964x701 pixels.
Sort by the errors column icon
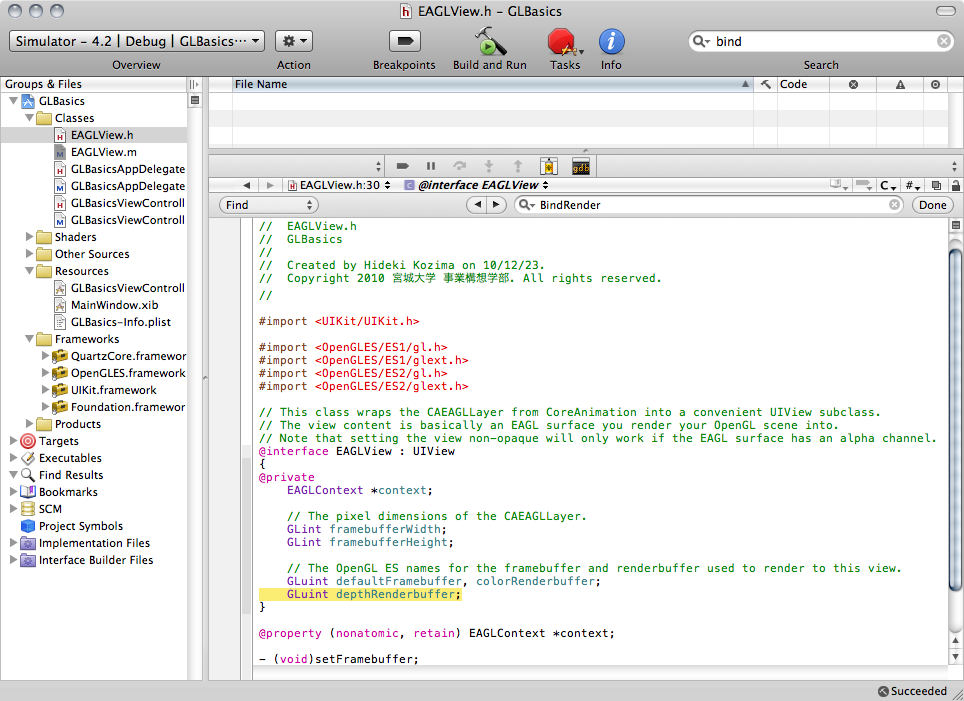(x=853, y=84)
